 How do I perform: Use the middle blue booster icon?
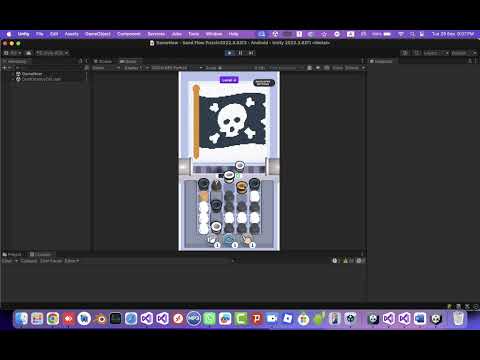coord(230,240)
